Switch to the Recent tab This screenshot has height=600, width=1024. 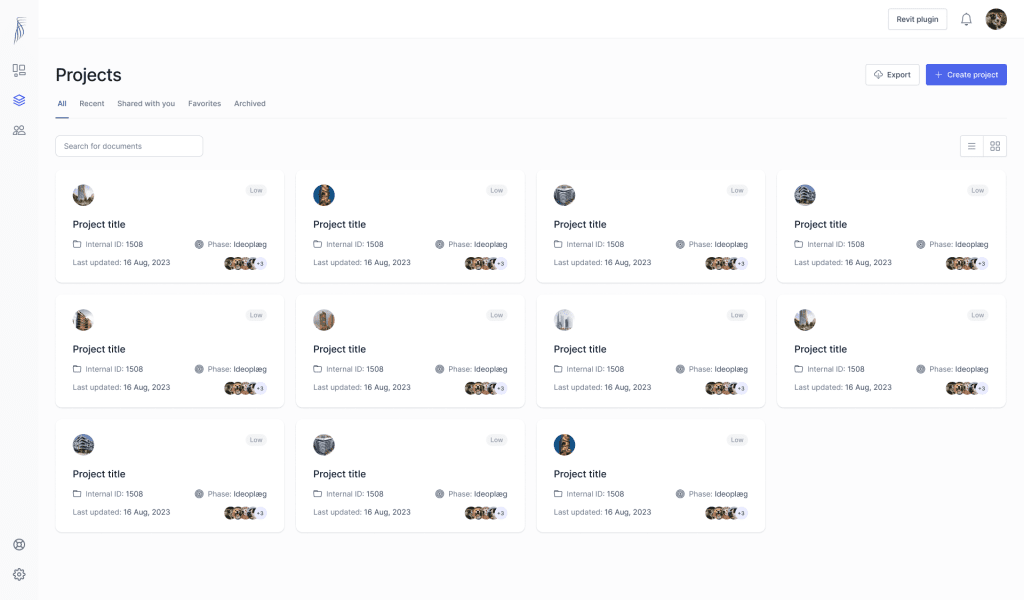click(92, 104)
